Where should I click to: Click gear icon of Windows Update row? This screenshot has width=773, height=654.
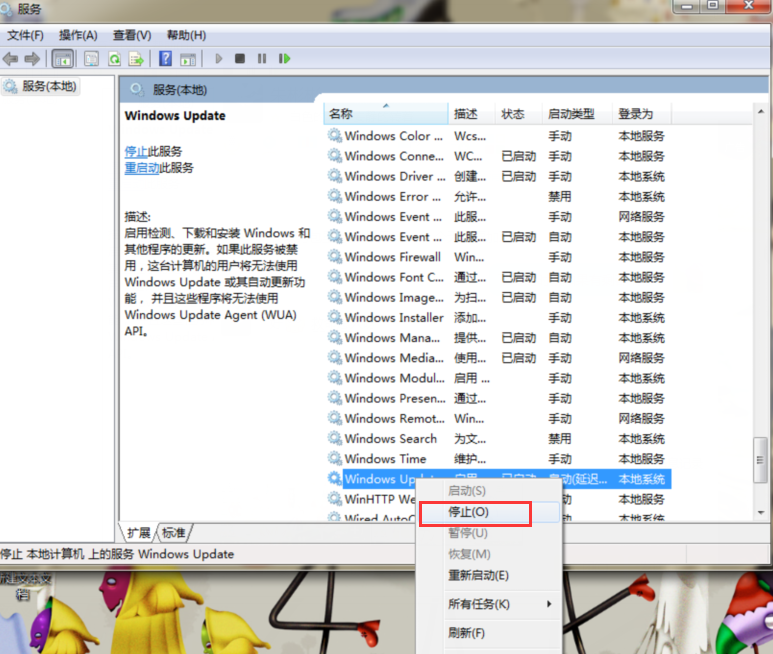coord(335,479)
